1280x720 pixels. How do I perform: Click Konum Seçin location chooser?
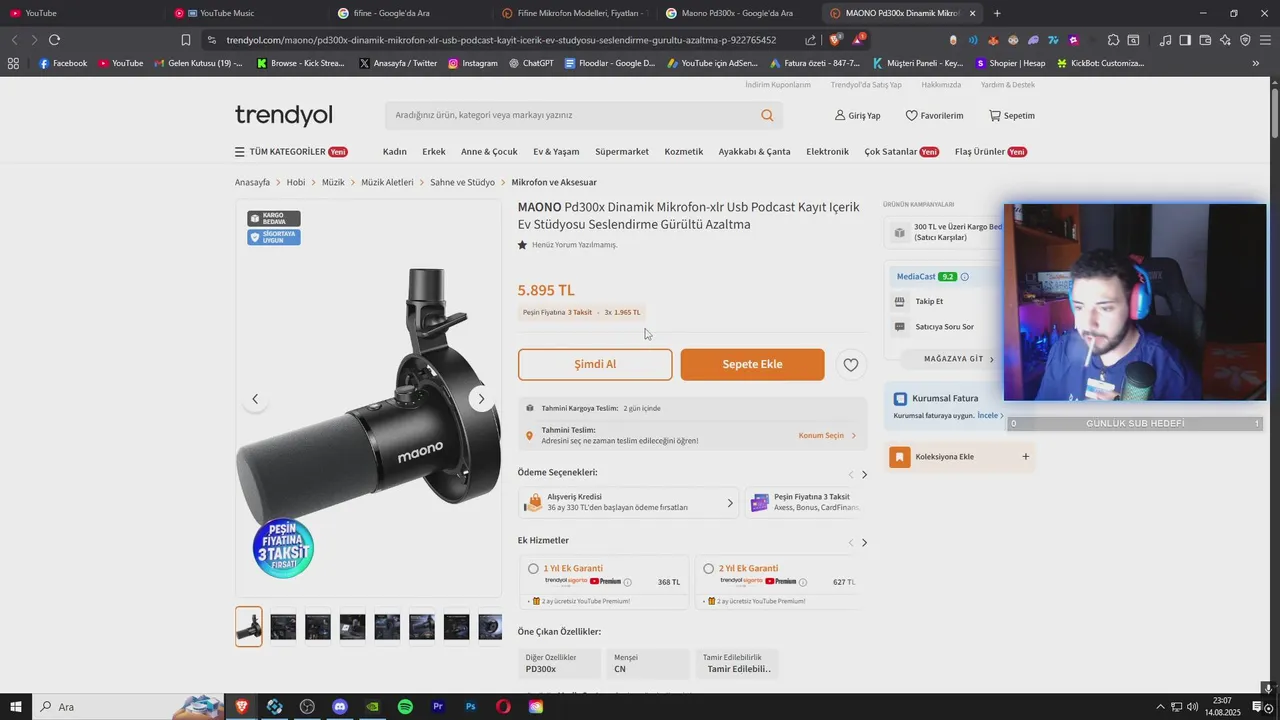click(827, 436)
